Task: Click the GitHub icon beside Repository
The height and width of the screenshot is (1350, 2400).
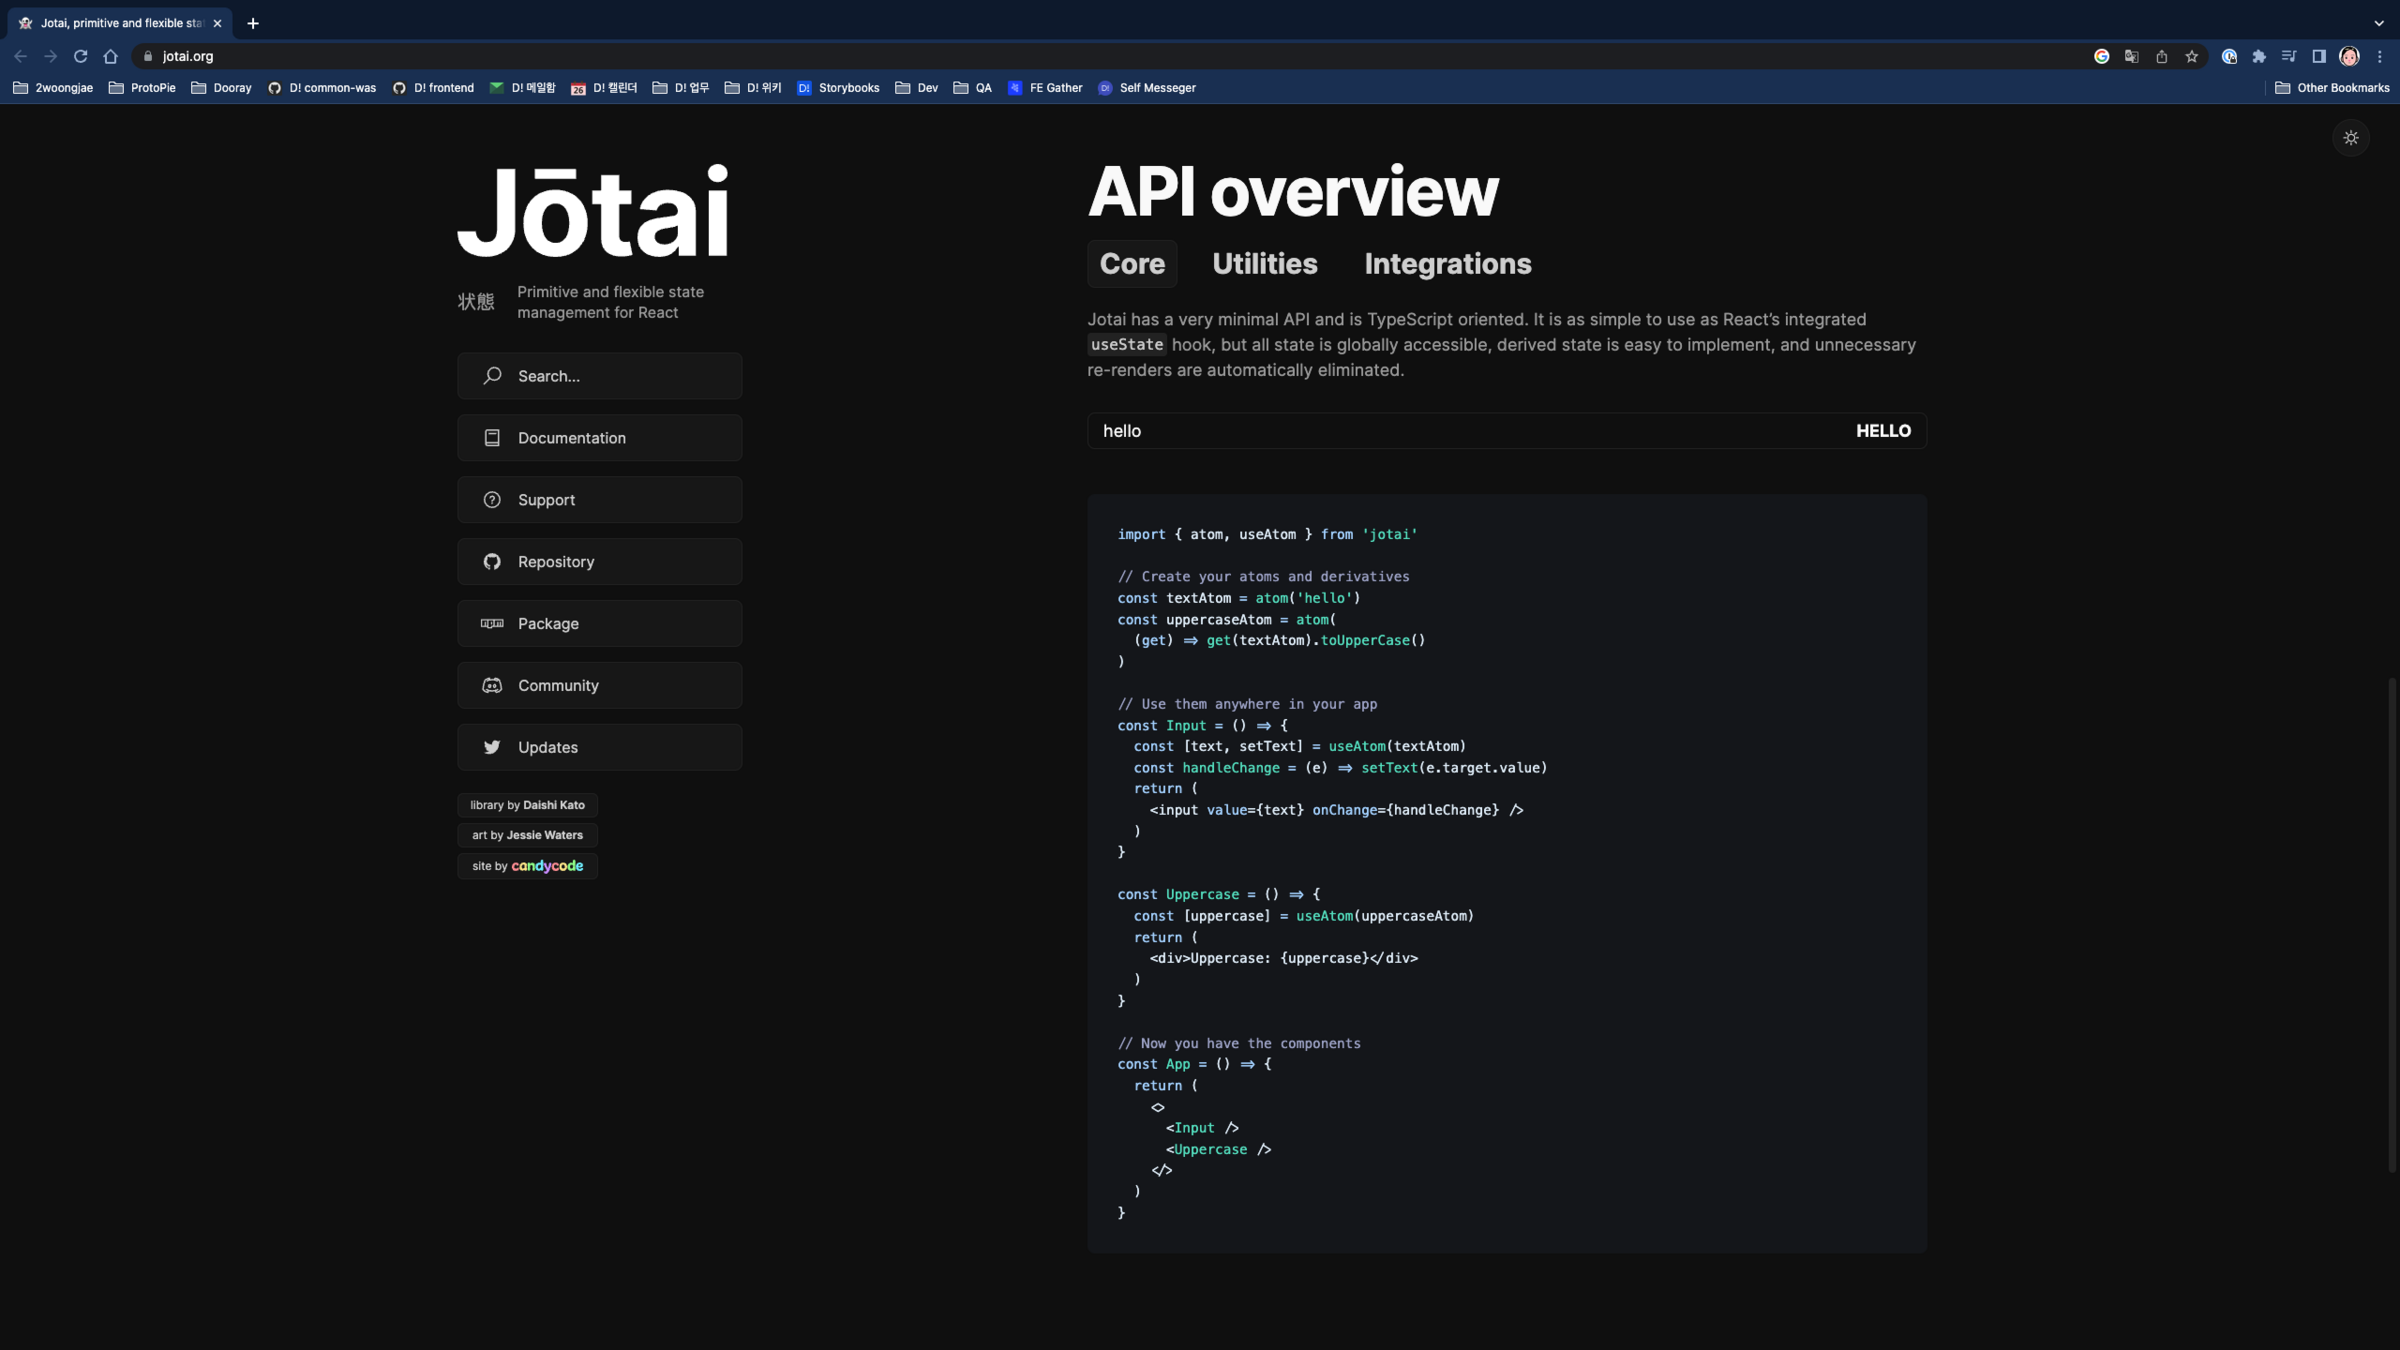Action: tap(492, 562)
